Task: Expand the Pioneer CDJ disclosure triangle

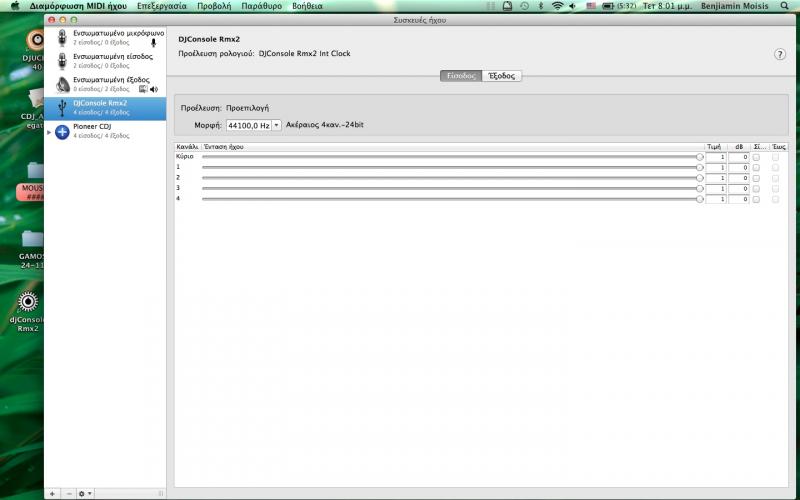Action: pos(49,131)
